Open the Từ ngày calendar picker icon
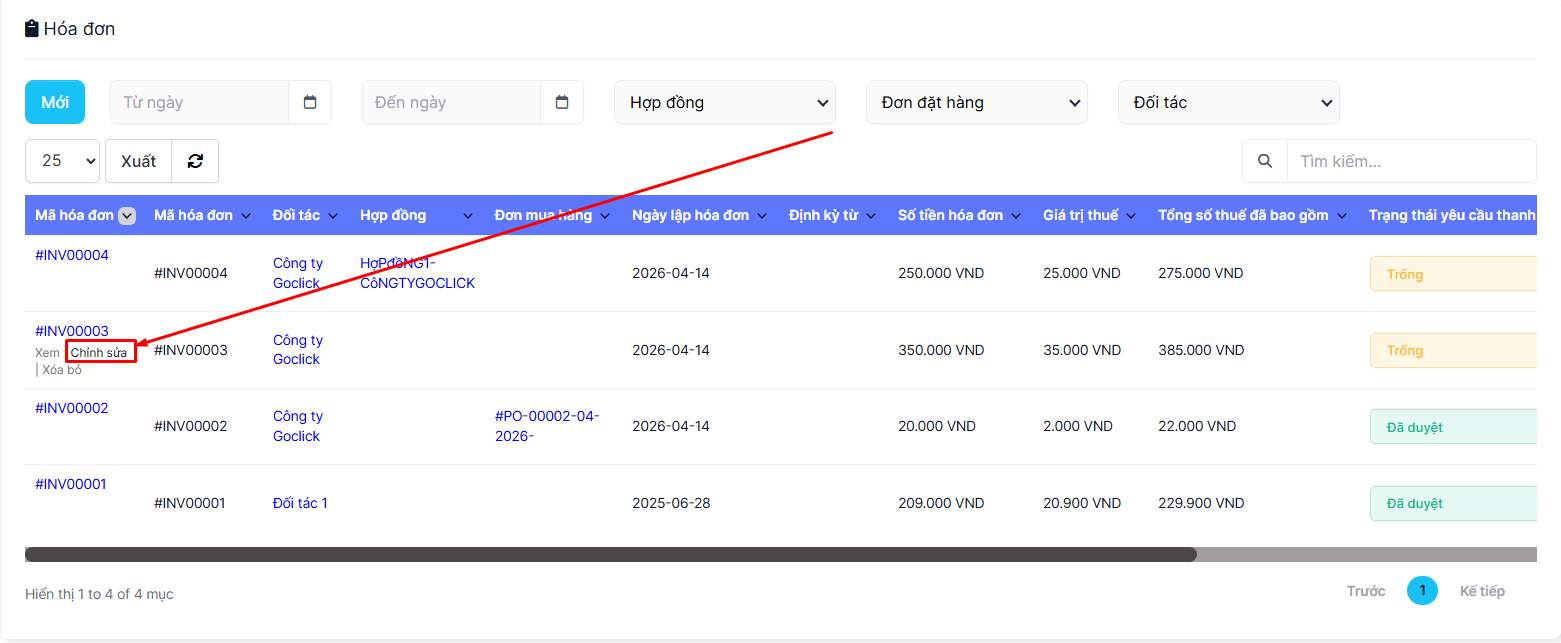Image resolution: width=1561 pixels, height=643 pixels. [x=310, y=102]
